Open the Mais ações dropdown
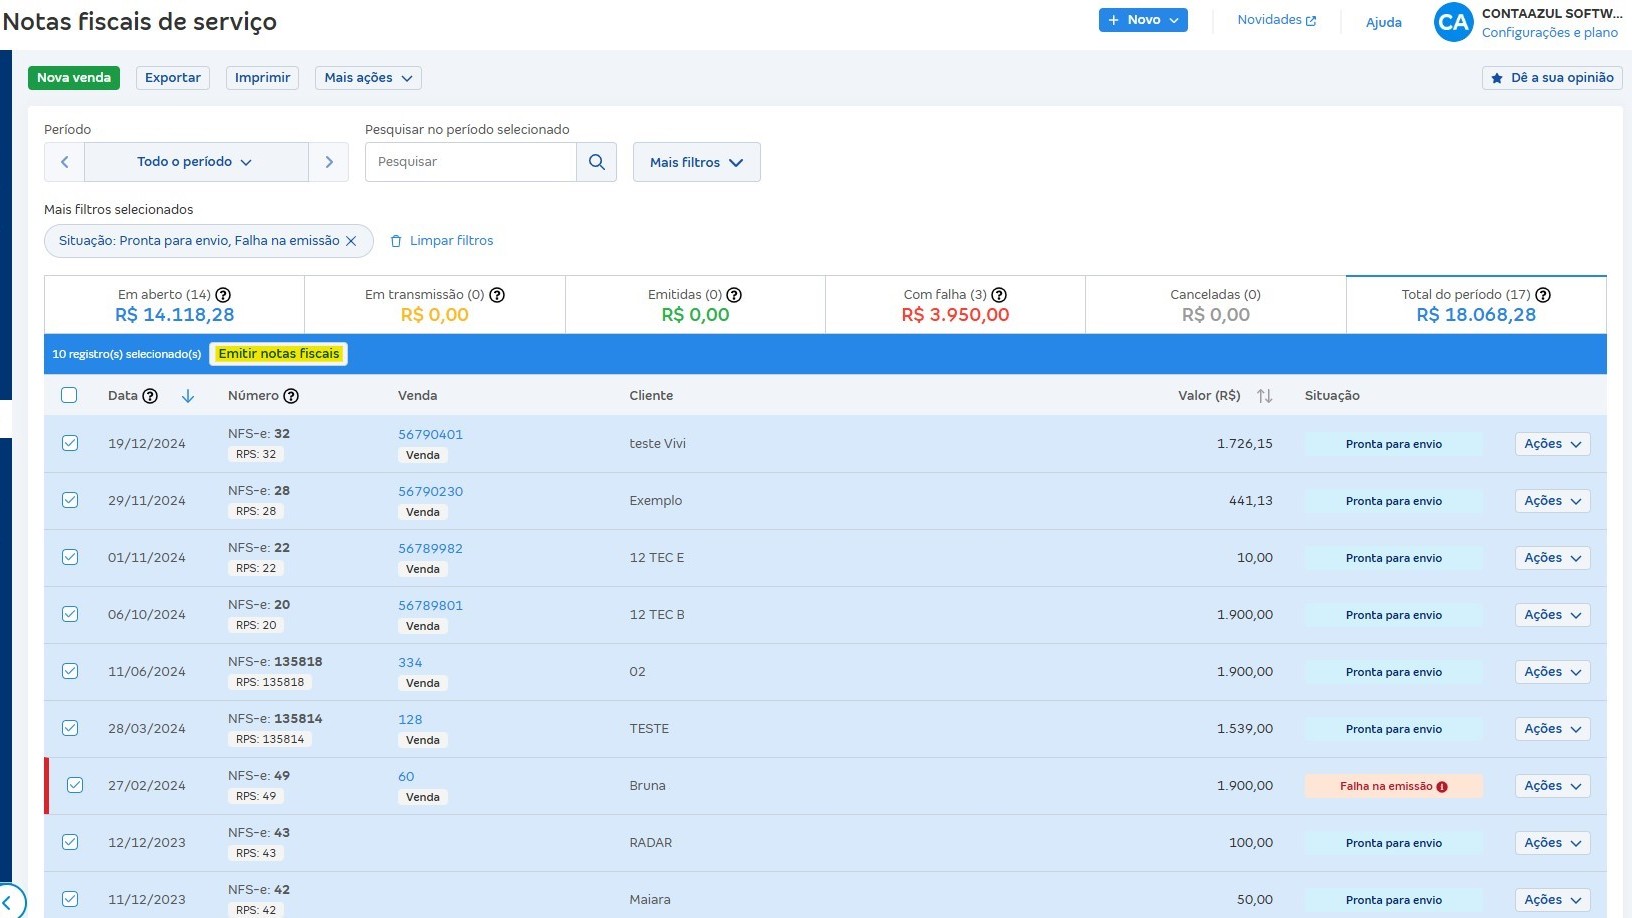The image size is (1632, 918). 368,78
